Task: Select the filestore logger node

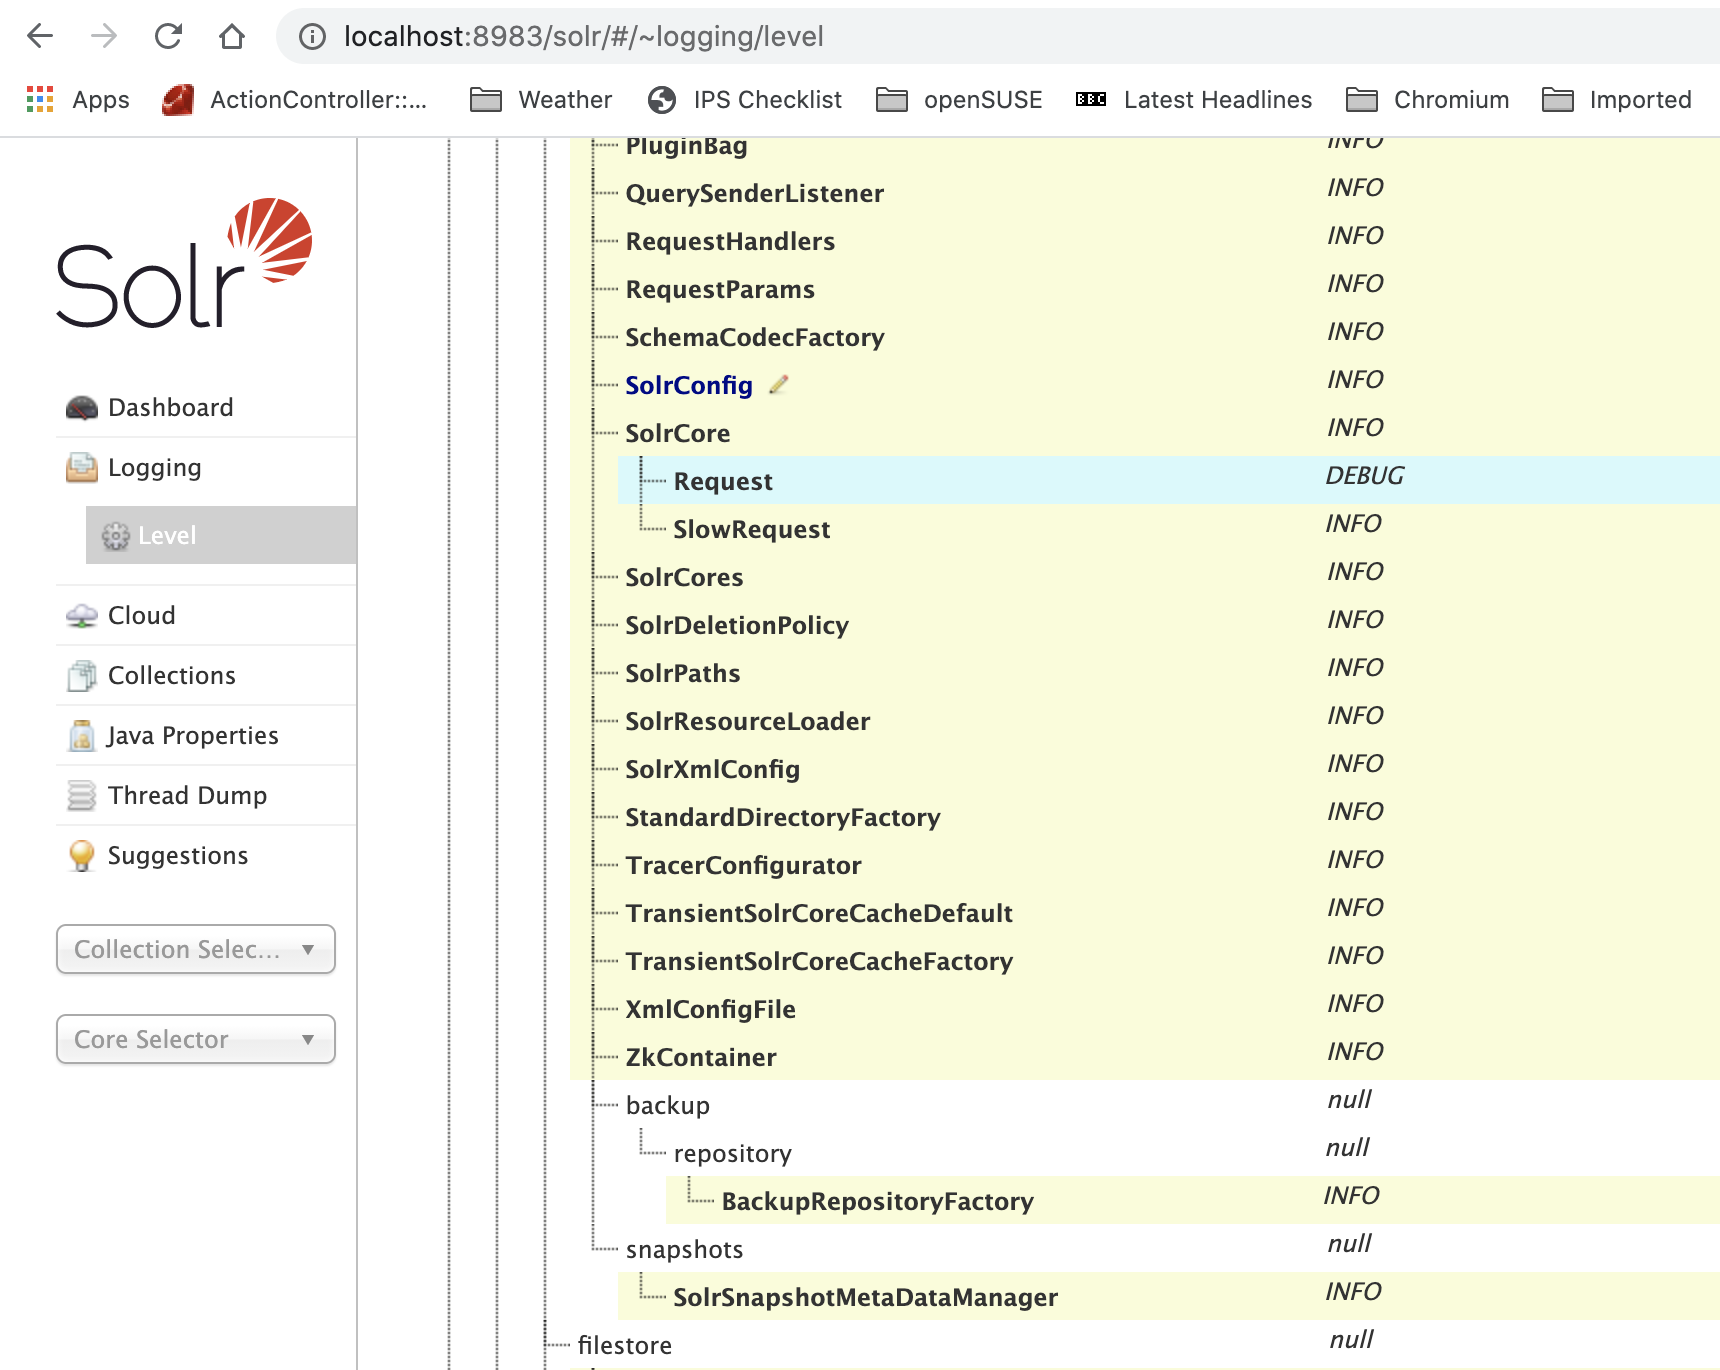Action: point(625,1345)
